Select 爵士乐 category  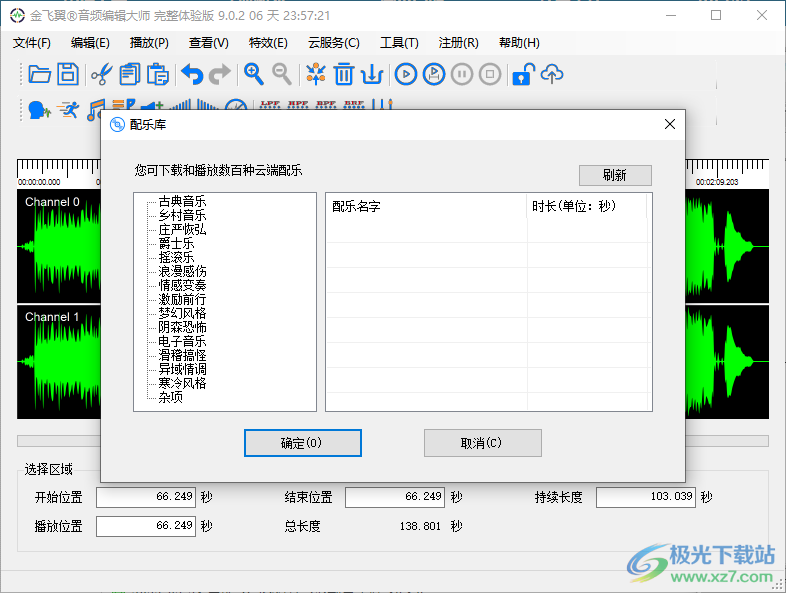tap(176, 244)
